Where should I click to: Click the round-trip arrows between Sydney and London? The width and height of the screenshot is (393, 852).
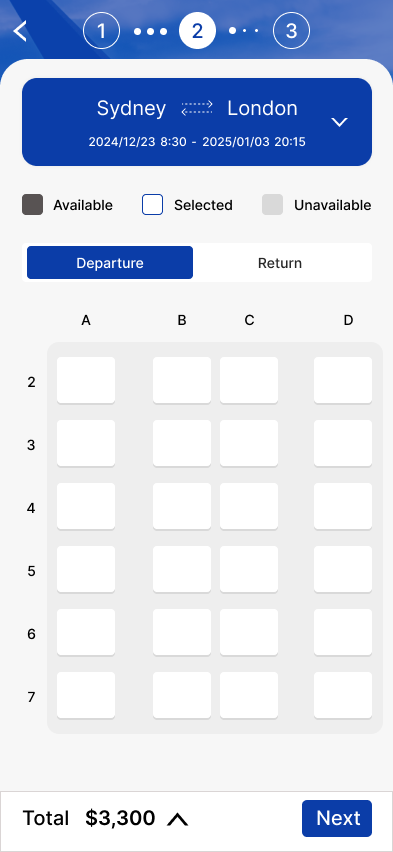pos(197,108)
